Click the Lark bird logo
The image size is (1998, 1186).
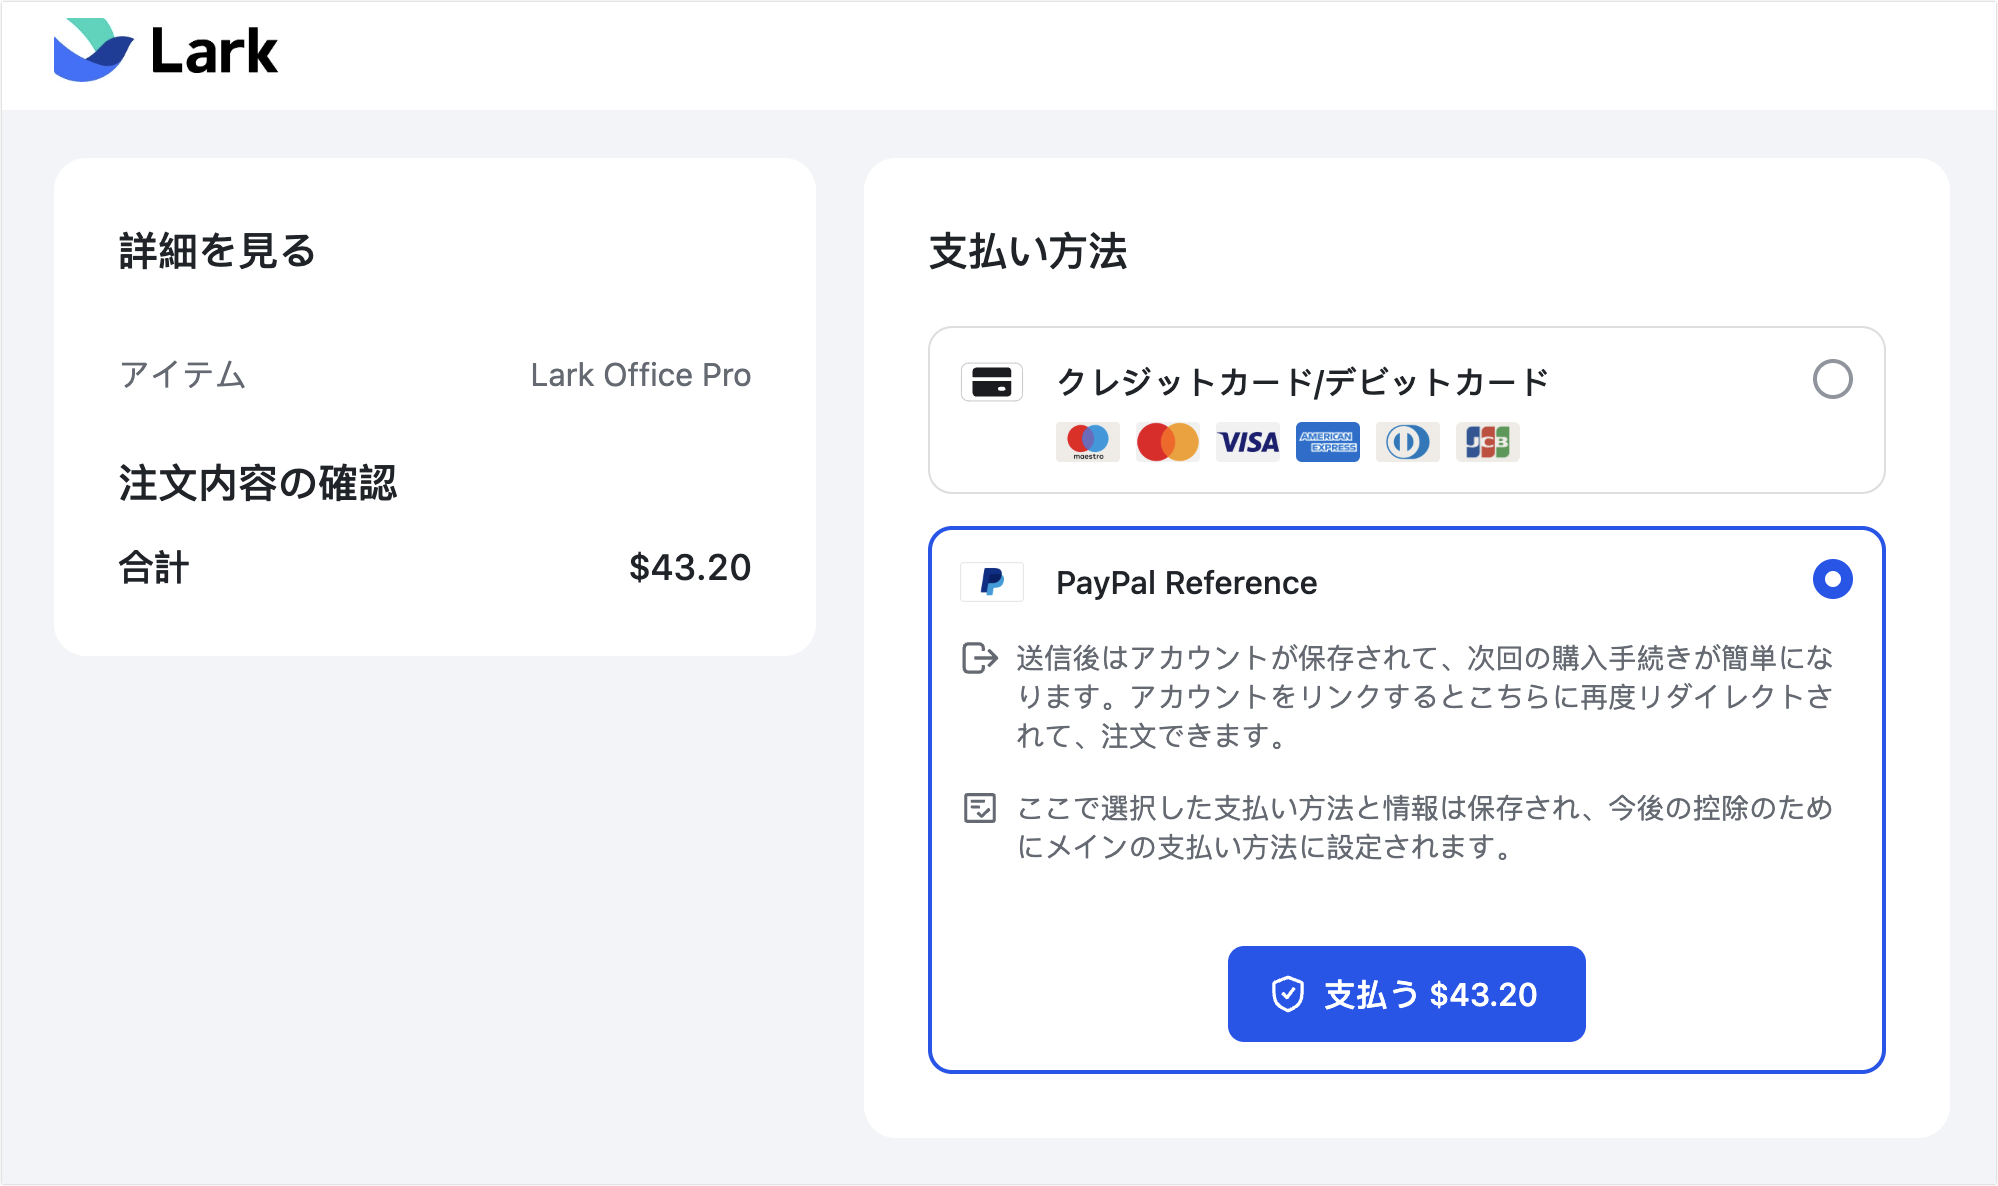pos(93,50)
